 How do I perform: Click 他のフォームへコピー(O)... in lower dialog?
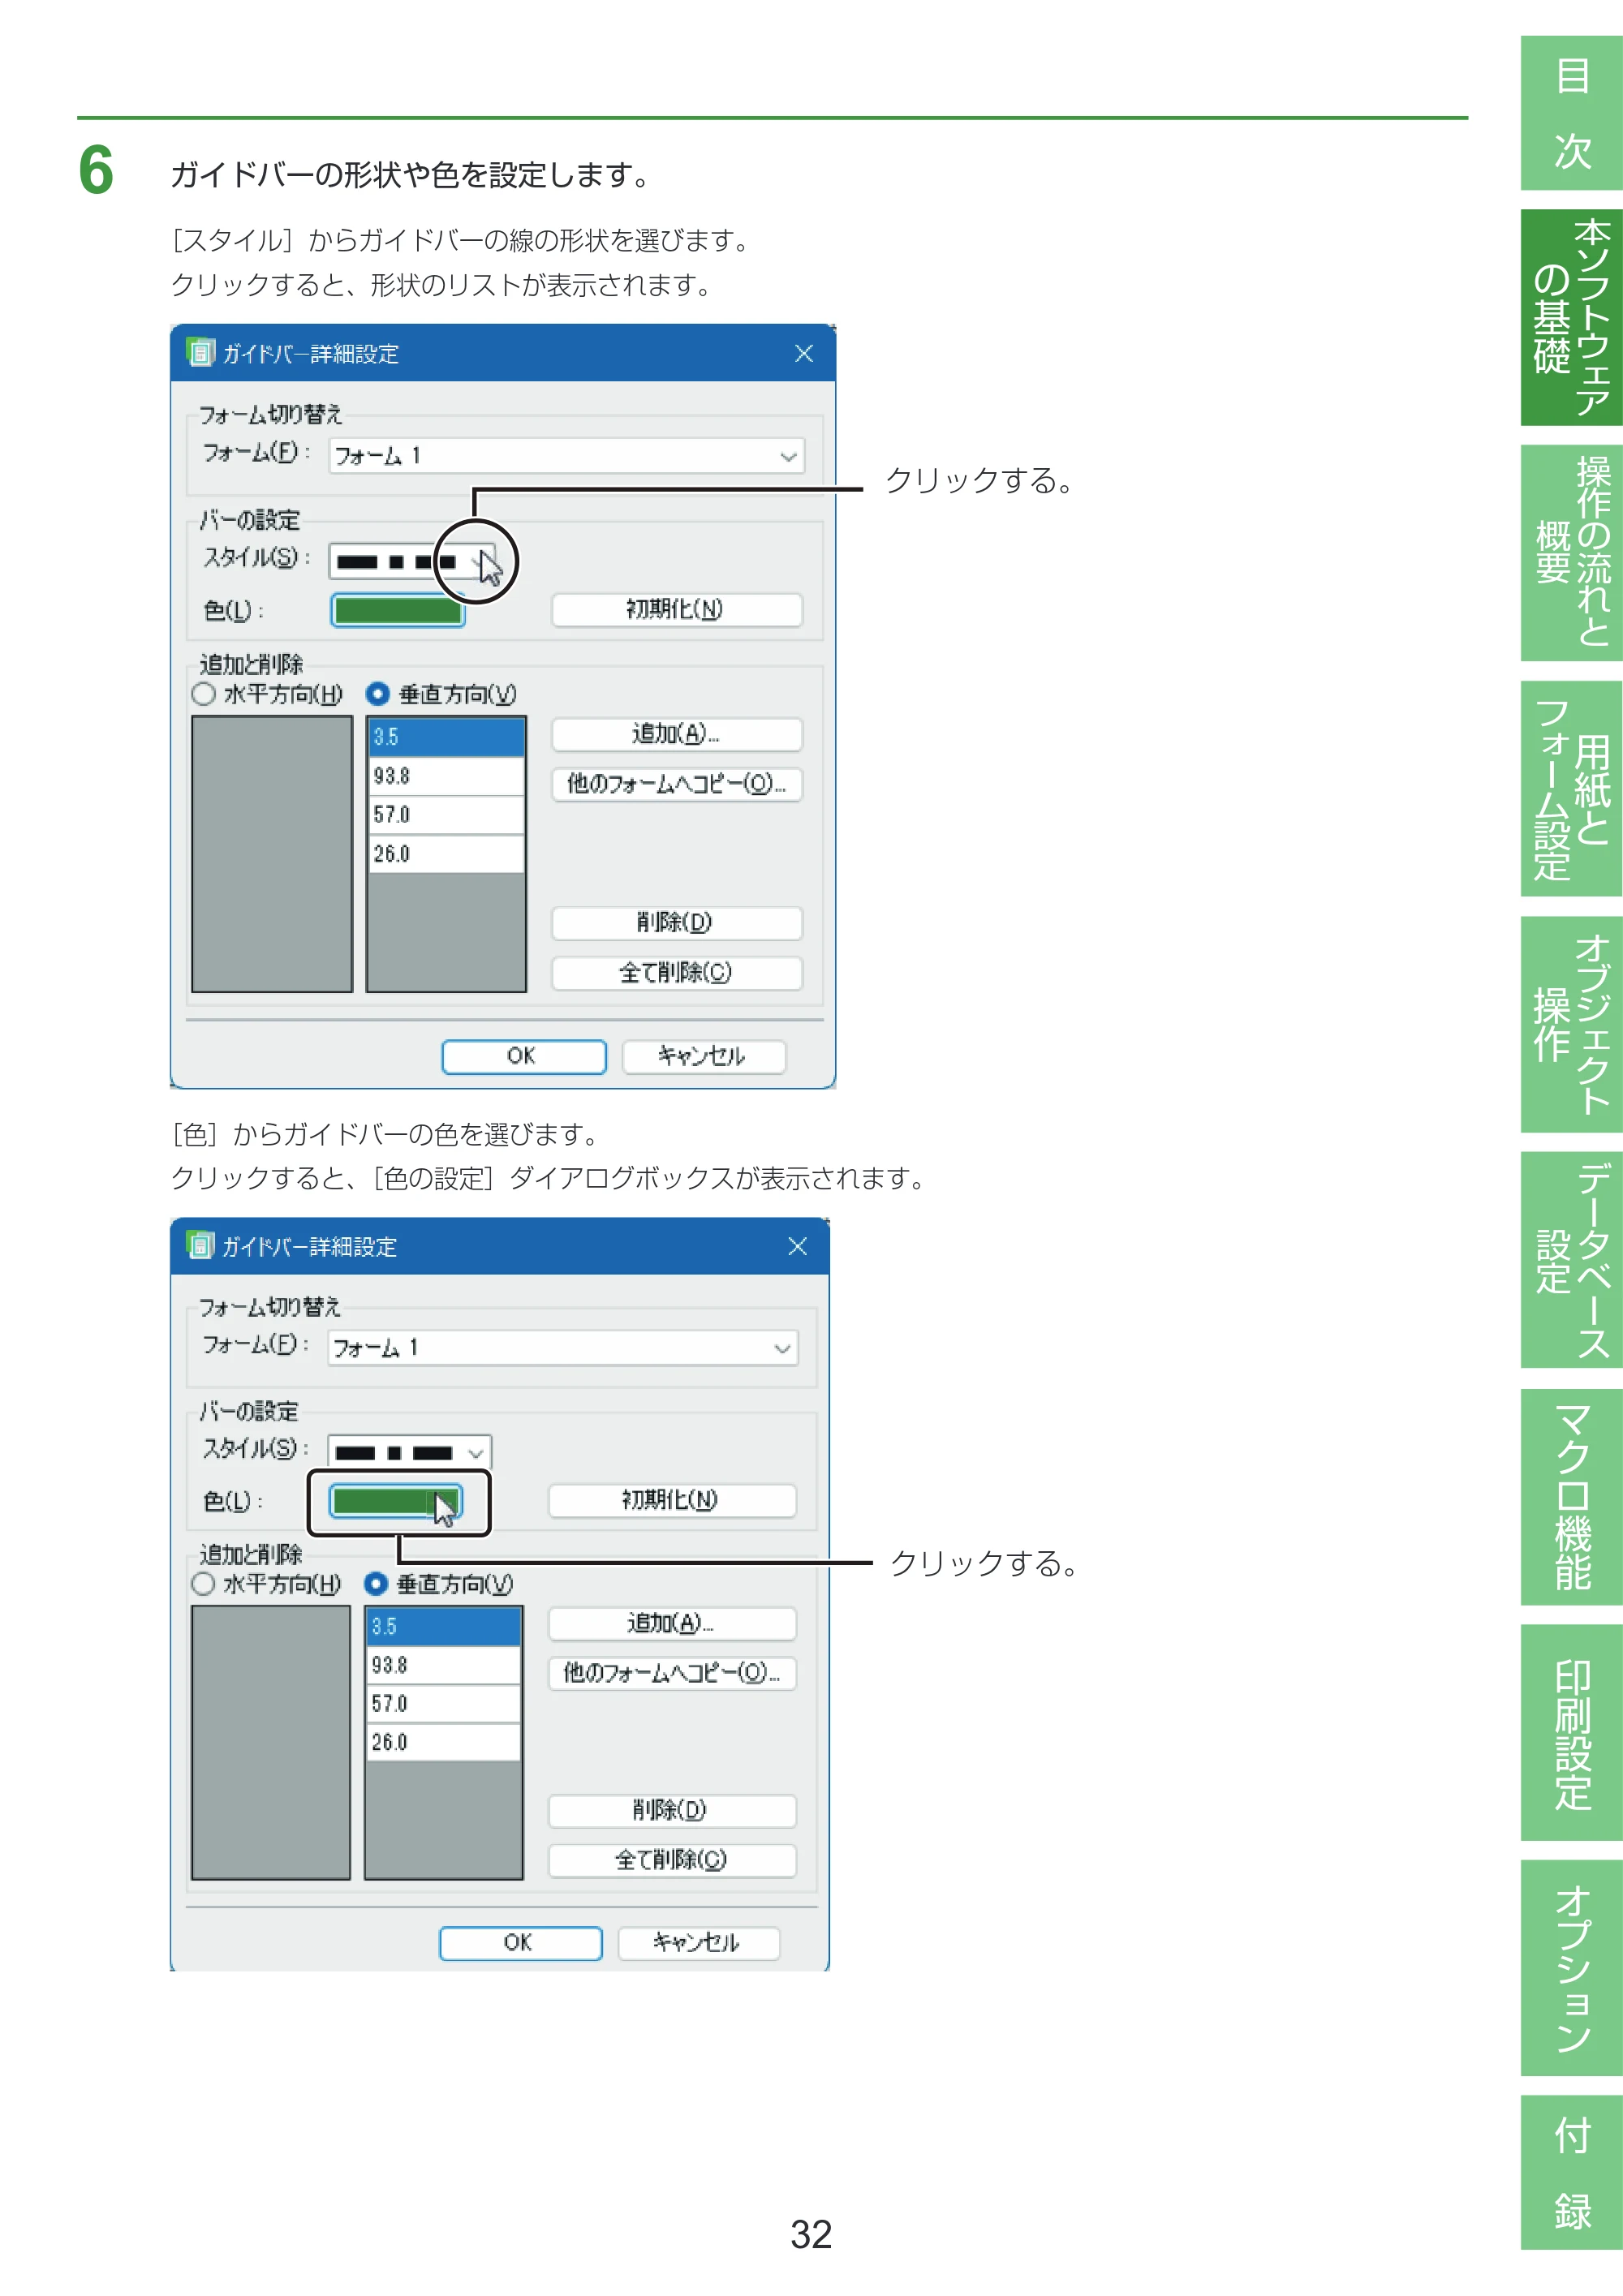pyautogui.click(x=672, y=1673)
